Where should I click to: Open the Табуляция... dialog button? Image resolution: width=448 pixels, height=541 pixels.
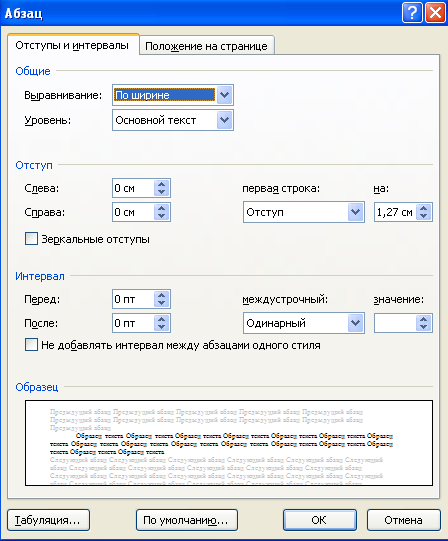click(48, 520)
